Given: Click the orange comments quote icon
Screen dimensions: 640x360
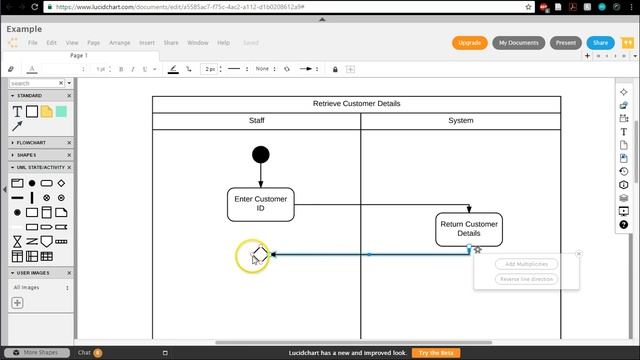Looking at the screenshot, I should coord(628,42).
